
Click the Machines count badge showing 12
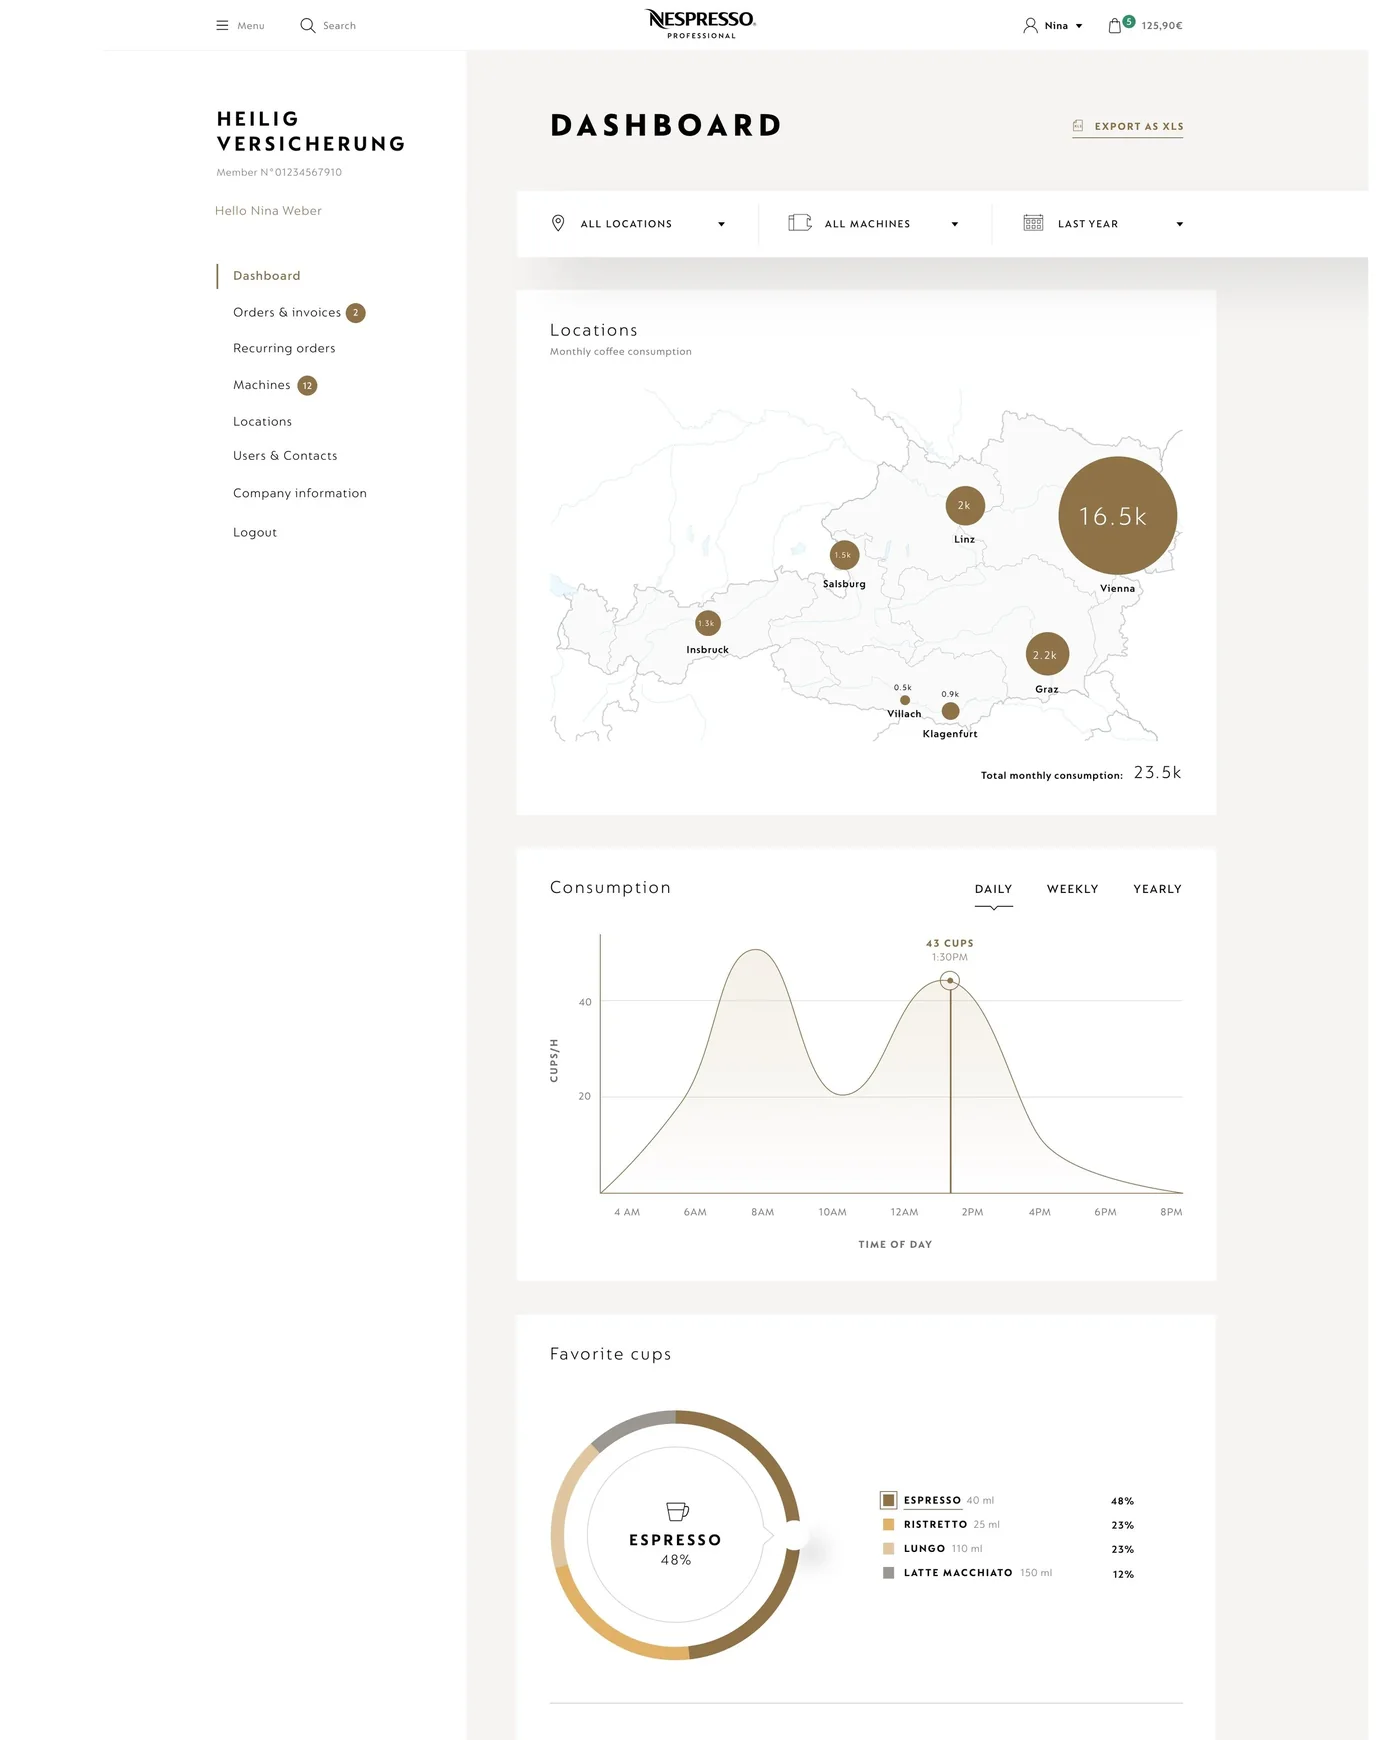[307, 385]
